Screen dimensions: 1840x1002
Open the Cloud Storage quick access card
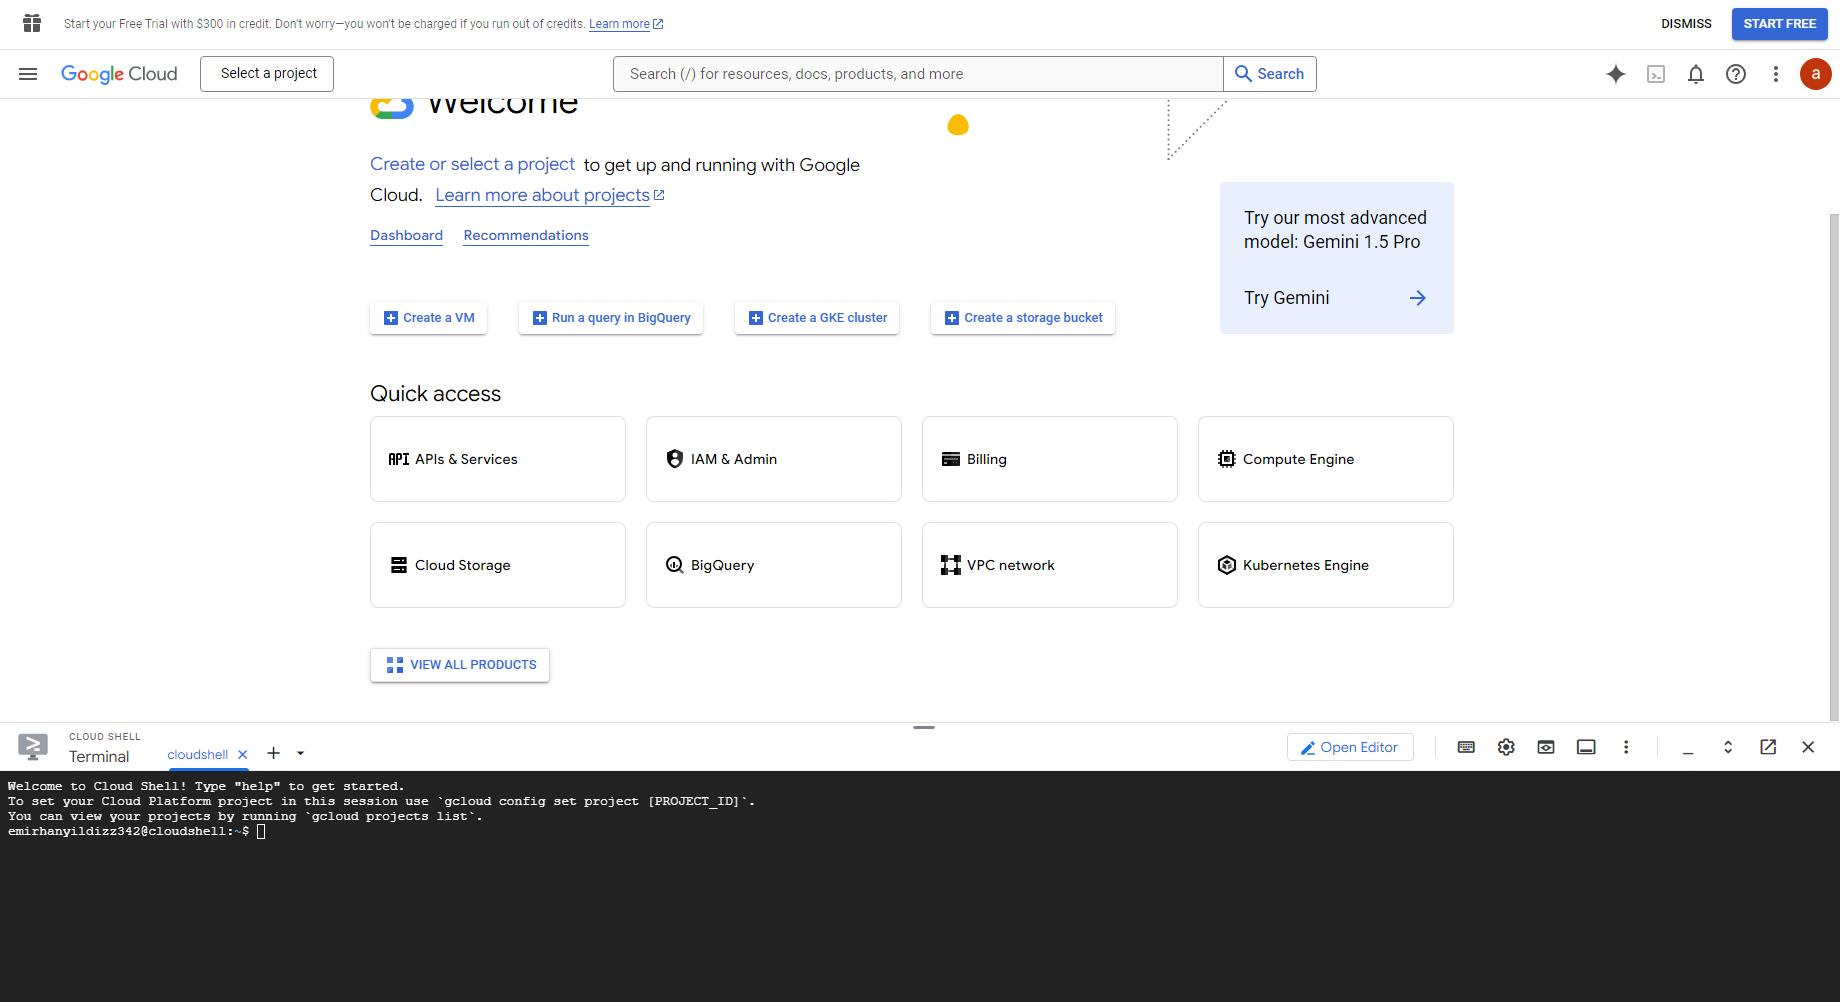[x=498, y=565]
